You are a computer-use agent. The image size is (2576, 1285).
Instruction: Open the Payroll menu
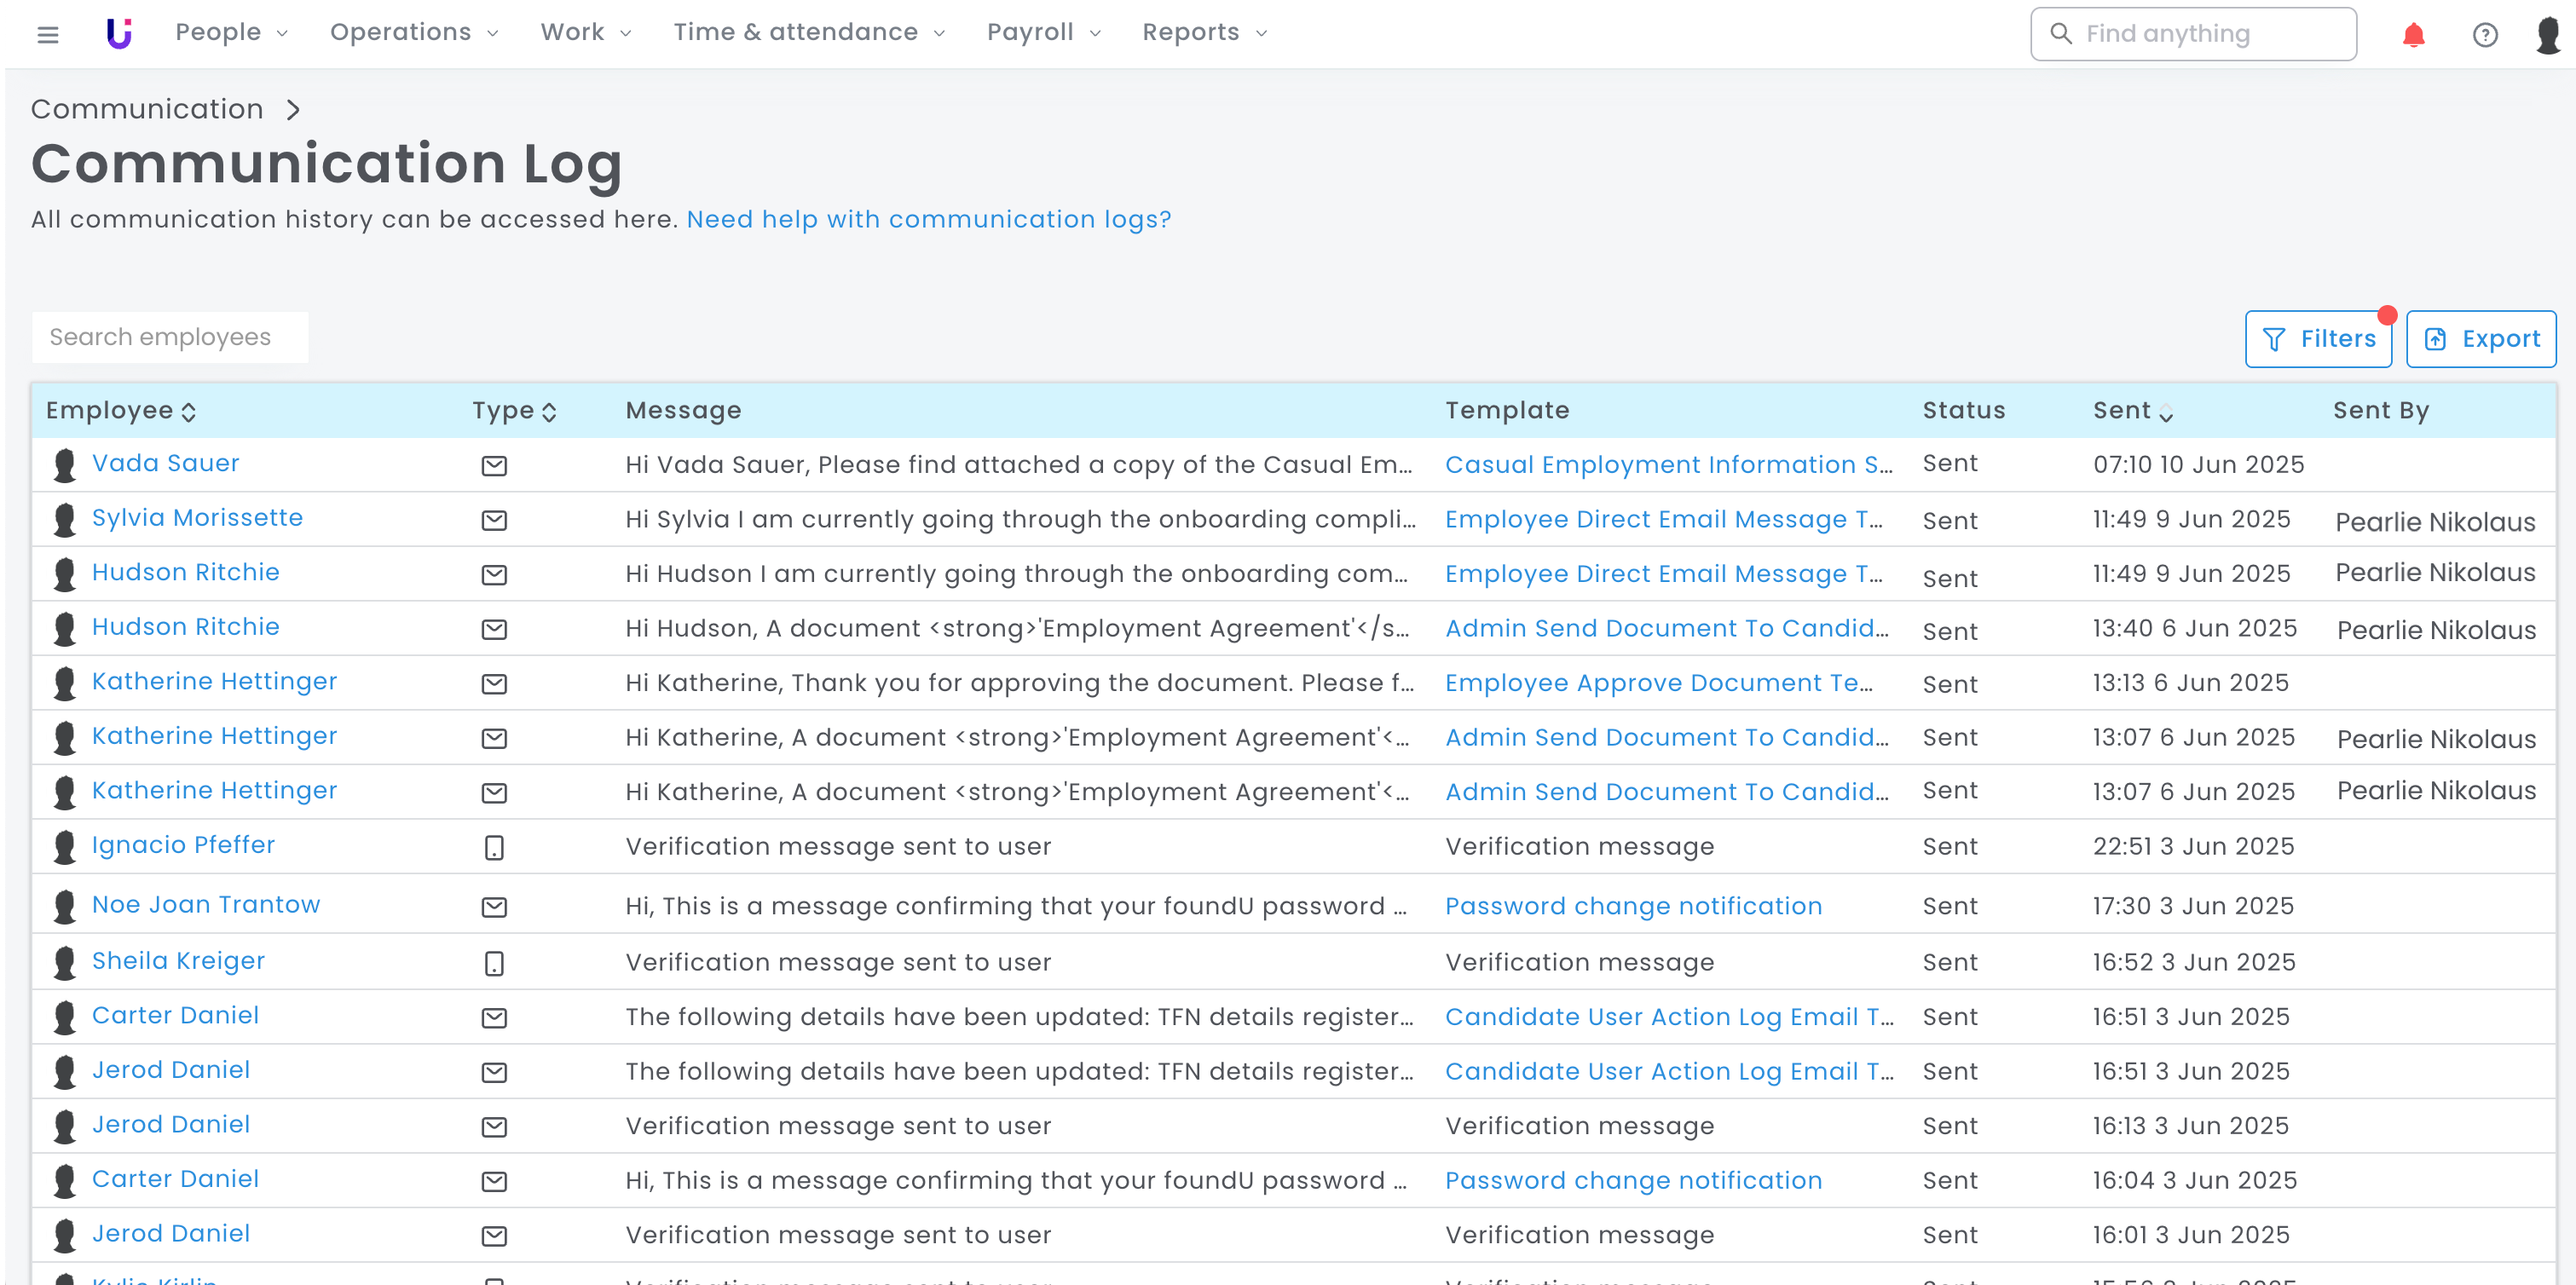click(1043, 33)
